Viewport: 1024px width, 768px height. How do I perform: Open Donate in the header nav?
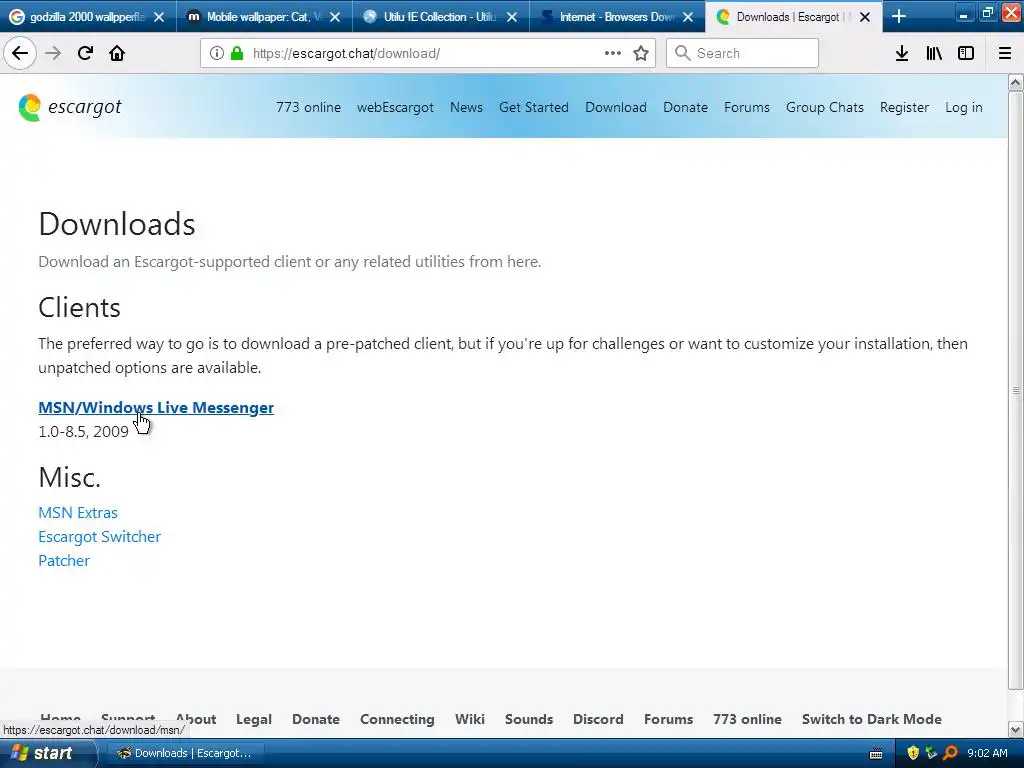click(x=685, y=107)
